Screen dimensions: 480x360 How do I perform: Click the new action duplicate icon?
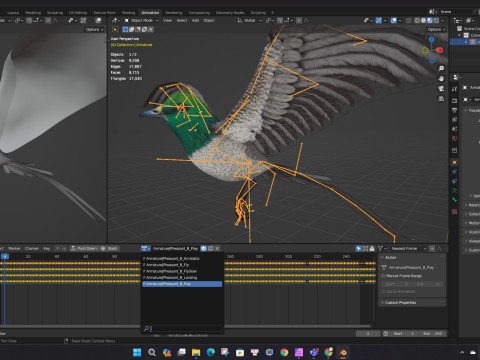(211, 248)
